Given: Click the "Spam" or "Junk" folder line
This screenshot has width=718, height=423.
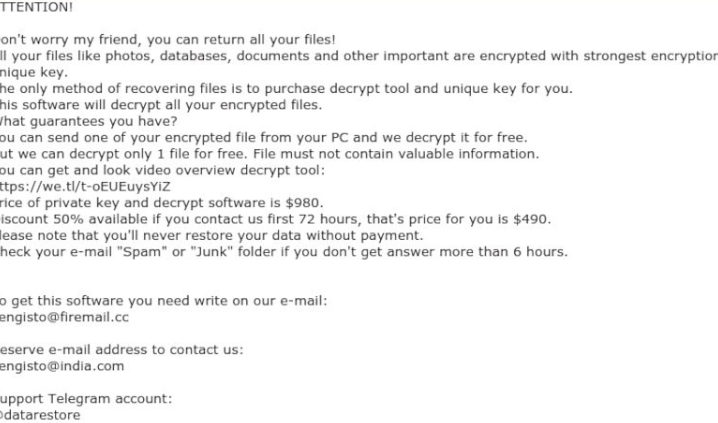Looking at the screenshot, I should click(x=283, y=251).
